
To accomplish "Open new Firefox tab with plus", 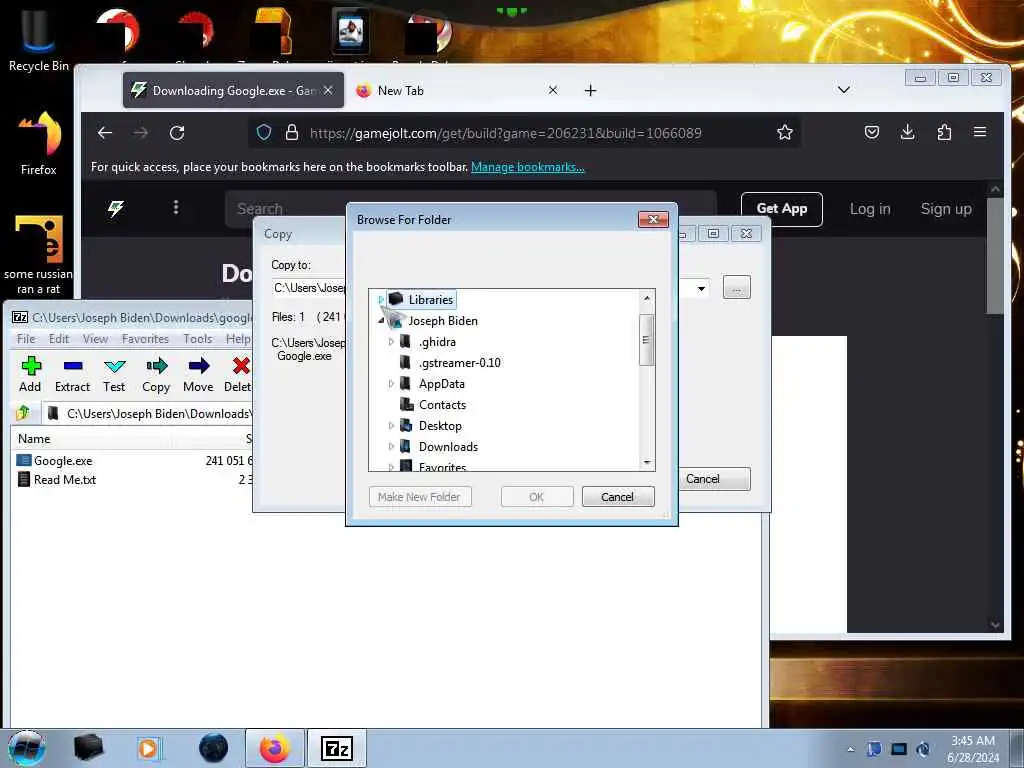I will click(590, 91).
